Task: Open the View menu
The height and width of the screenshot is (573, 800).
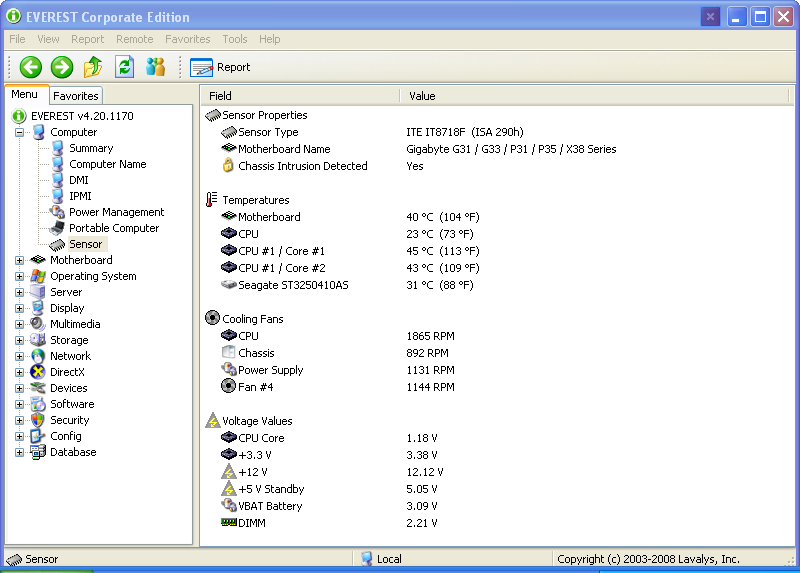Action: 48,39
